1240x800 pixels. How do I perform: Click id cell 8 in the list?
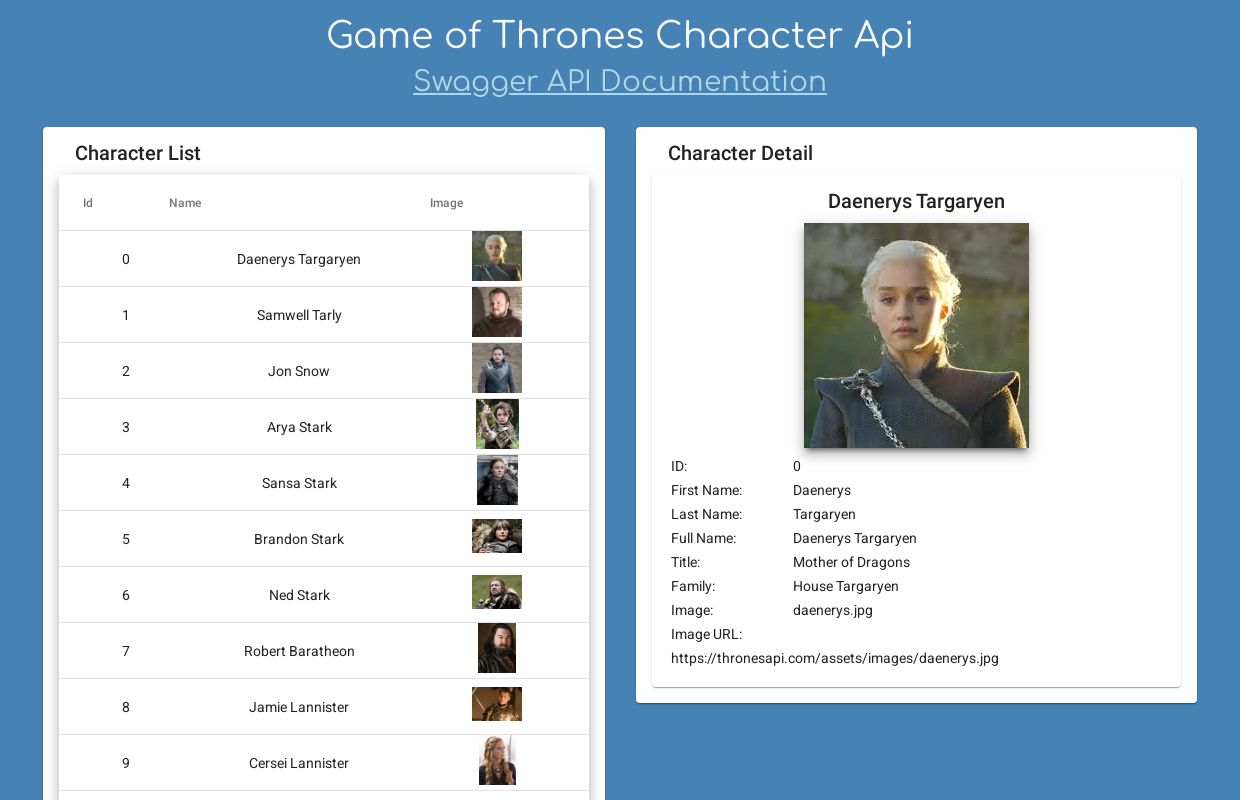[x=126, y=707]
